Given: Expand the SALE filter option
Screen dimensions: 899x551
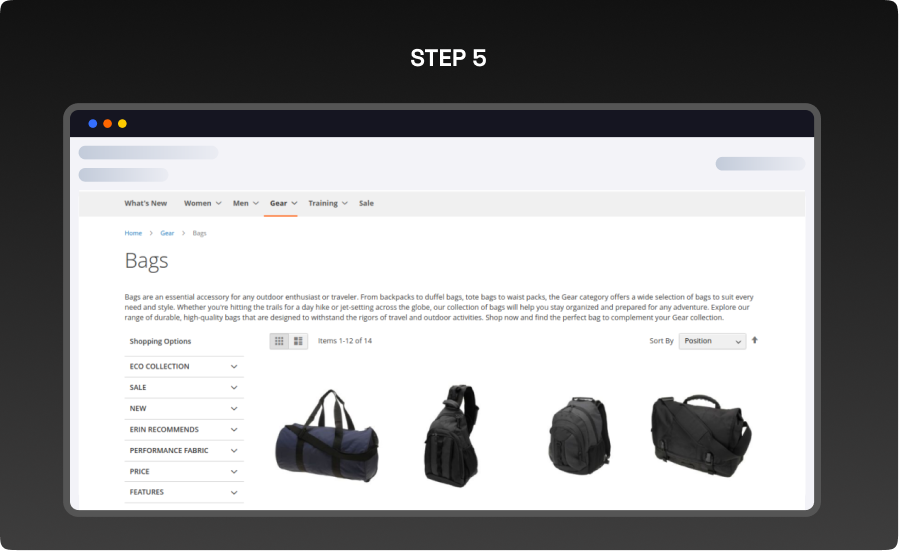Looking at the screenshot, I should pyautogui.click(x=184, y=388).
